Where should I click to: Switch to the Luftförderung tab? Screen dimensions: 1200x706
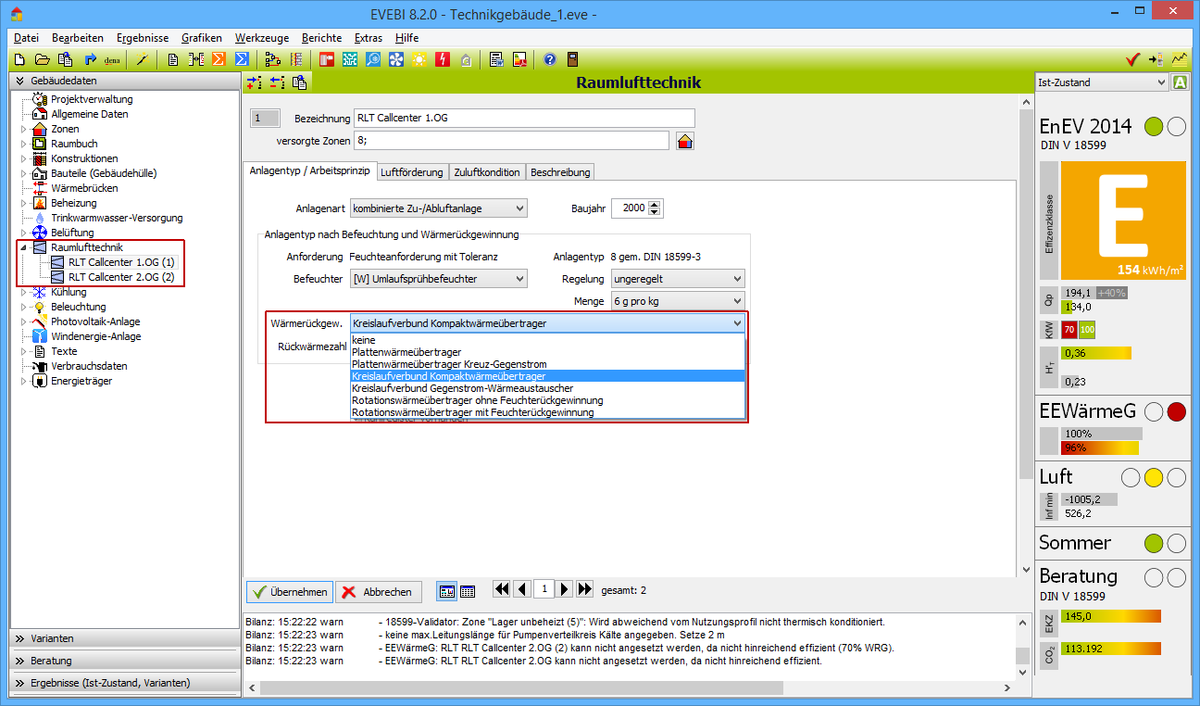click(x=412, y=172)
